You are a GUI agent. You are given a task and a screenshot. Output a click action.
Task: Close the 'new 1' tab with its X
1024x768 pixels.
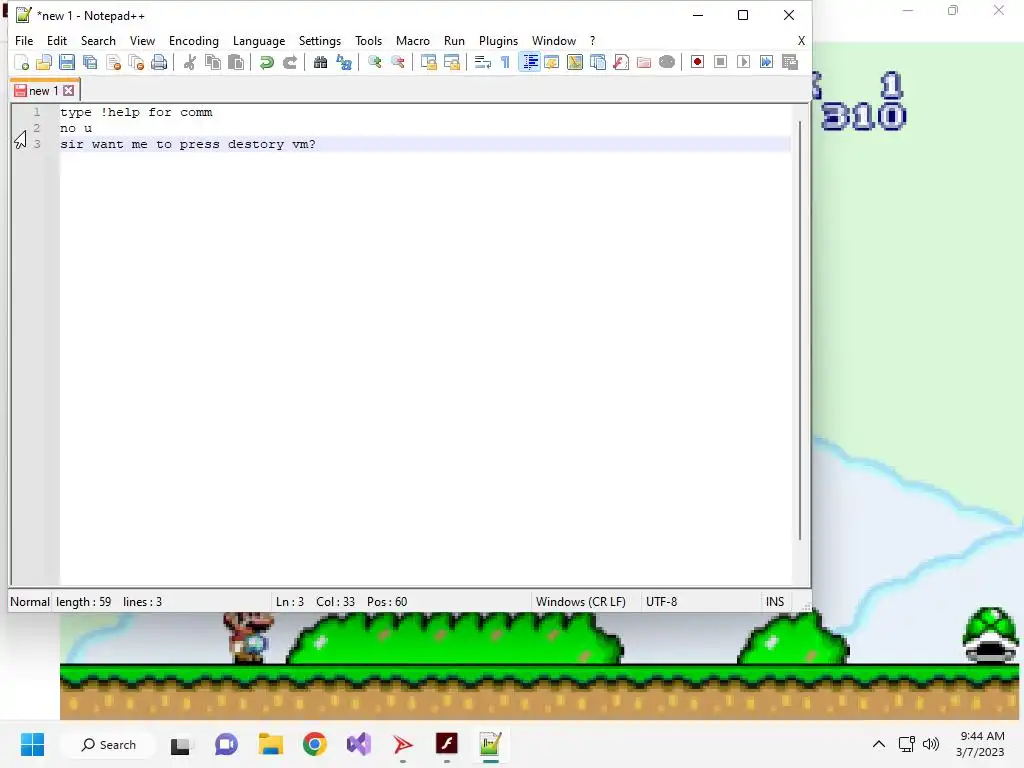[69, 91]
